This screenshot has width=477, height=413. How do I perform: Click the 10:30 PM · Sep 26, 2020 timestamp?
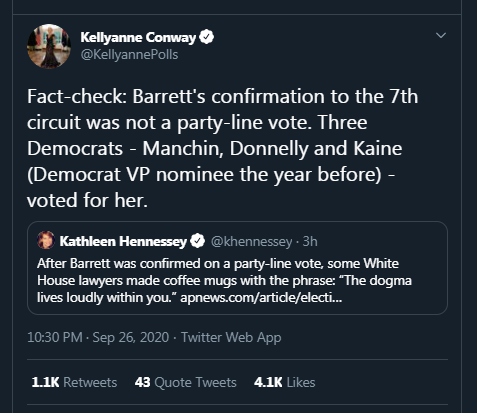pos(98,337)
